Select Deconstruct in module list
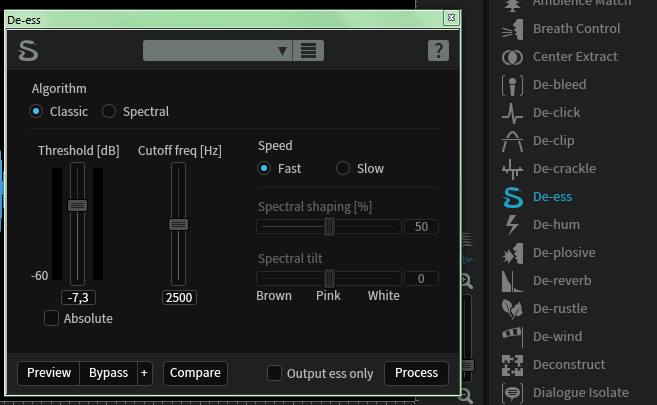Image resolution: width=657 pixels, height=405 pixels. pos(569,364)
